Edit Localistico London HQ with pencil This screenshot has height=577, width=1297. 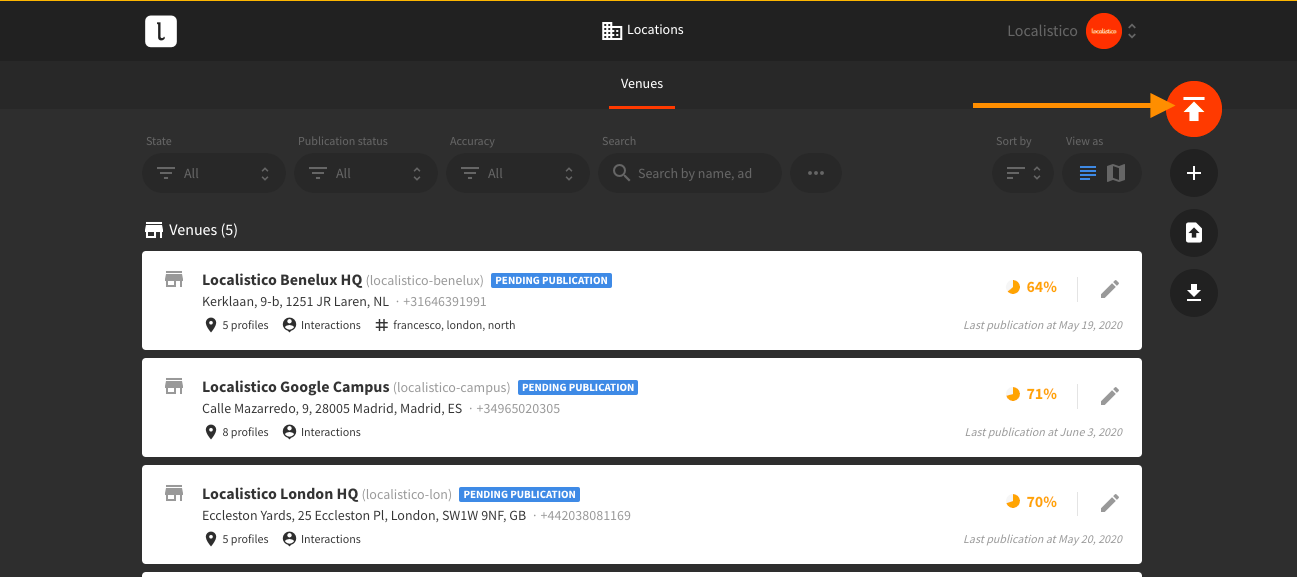click(1110, 503)
